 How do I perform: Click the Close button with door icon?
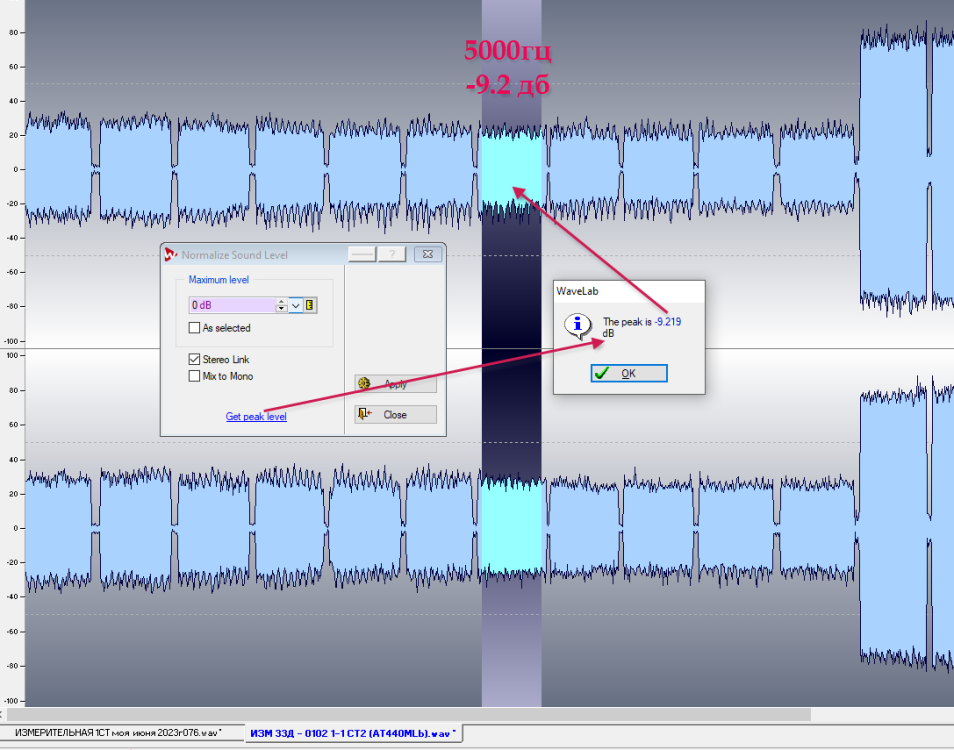click(x=395, y=414)
